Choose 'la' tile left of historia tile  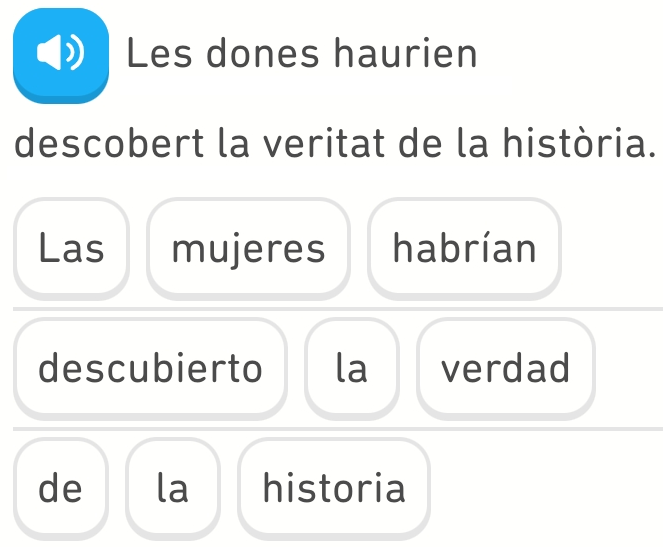(x=172, y=488)
